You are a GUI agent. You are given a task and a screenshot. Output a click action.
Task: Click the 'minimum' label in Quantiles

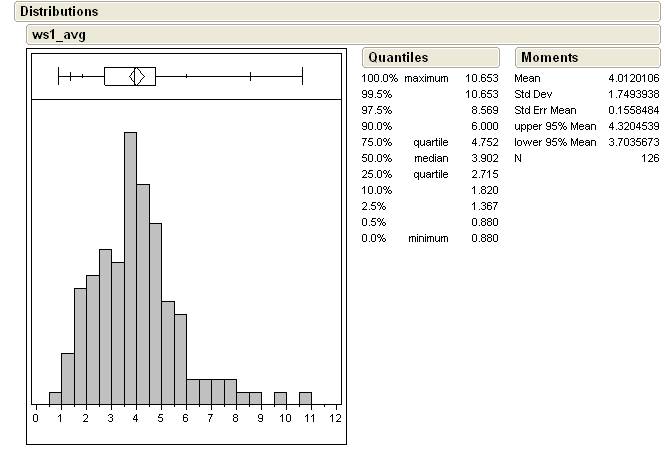point(428,238)
